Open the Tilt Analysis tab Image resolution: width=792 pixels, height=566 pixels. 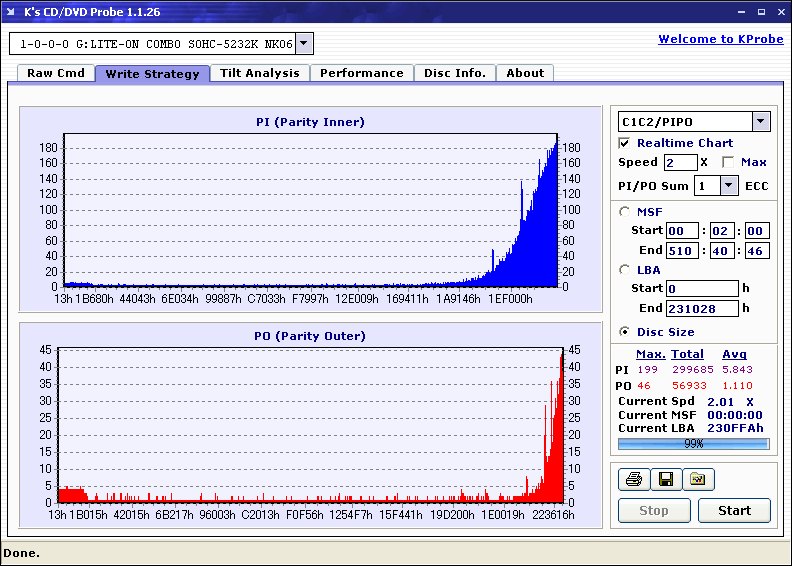pyautogui.click(x=260, y=73)
